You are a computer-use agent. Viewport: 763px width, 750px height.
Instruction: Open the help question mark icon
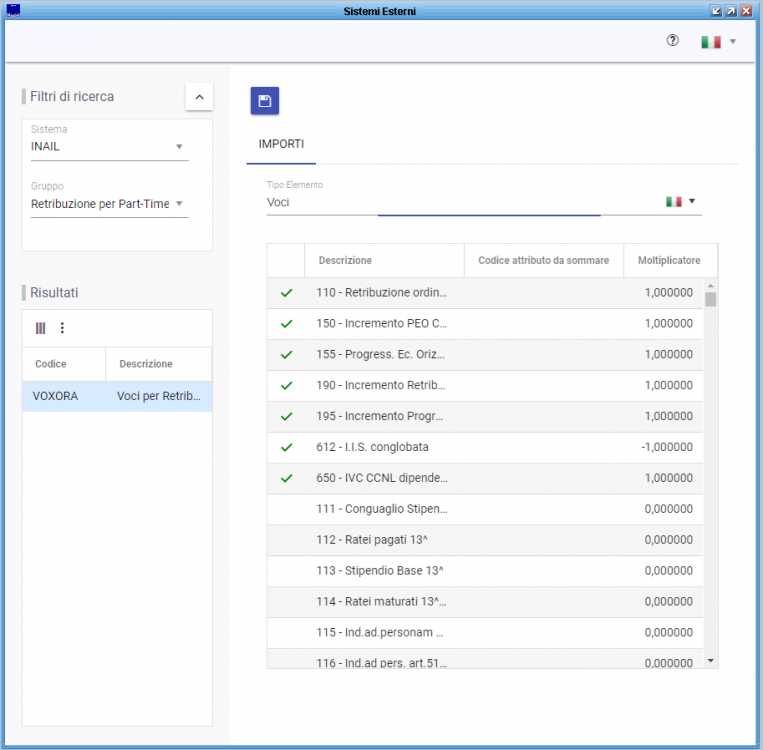672,41
